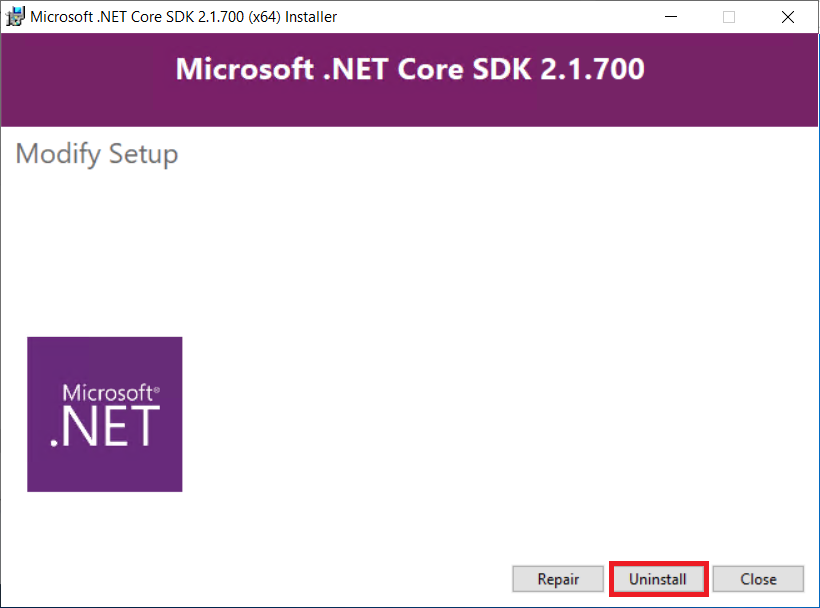Click the "Modify Setup" heading text
820x608 pixels.
pos(97,154)
